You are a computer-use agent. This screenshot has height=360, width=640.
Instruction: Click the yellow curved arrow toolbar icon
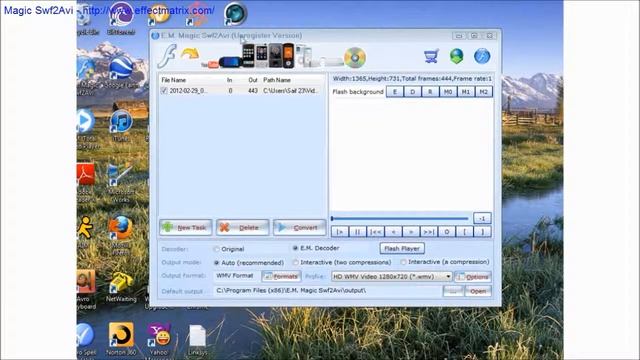click(x=190, y=54)
